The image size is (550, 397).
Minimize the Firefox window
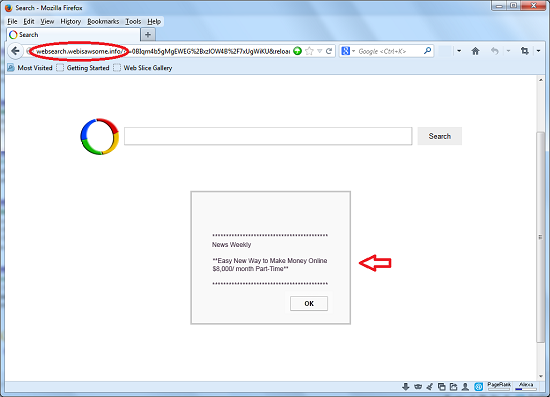pyautogui.click(x=500, y=6)
